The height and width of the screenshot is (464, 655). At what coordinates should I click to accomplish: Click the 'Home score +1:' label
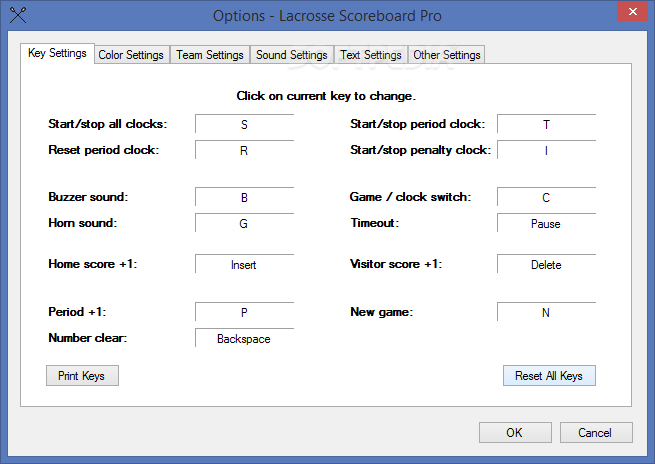93,264
